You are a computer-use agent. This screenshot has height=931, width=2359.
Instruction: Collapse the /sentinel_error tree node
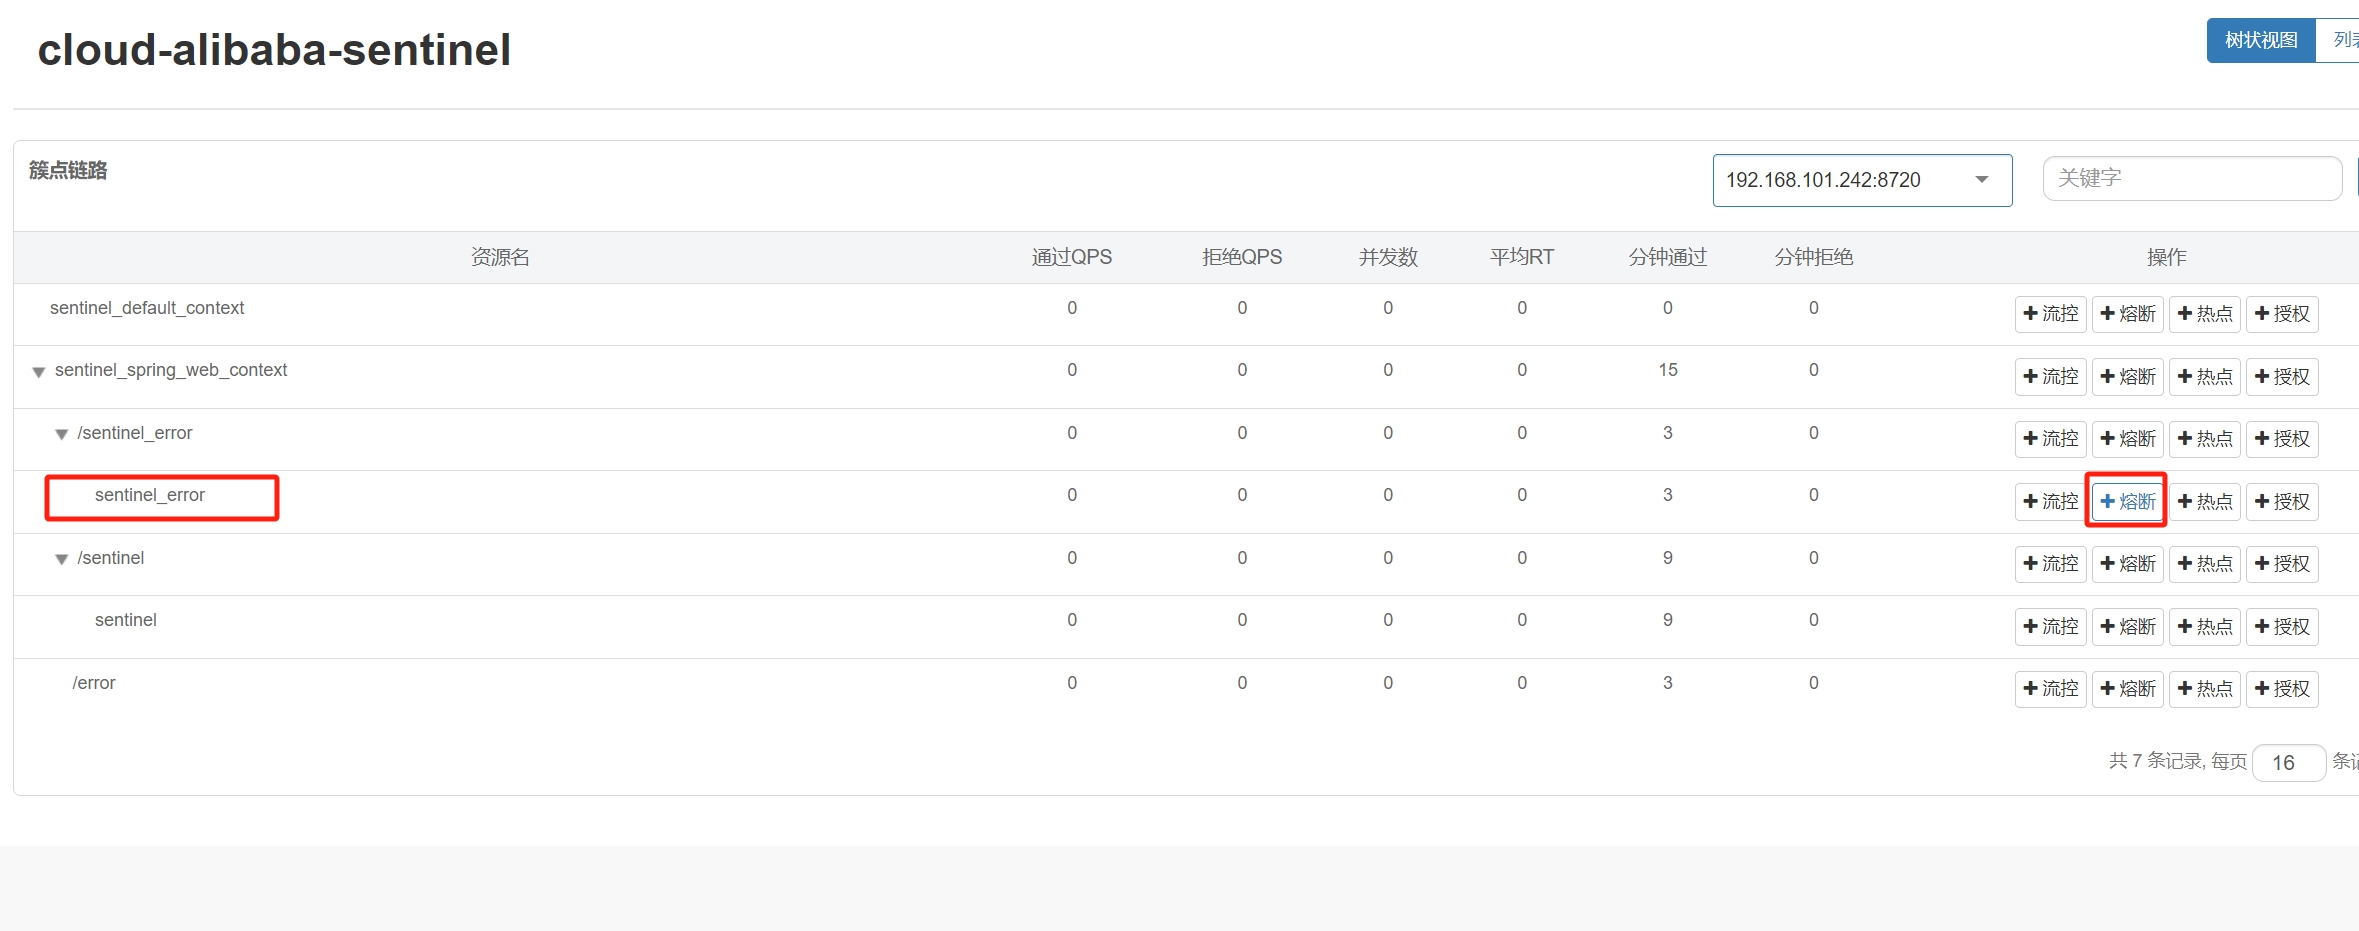tap(62, 434)
